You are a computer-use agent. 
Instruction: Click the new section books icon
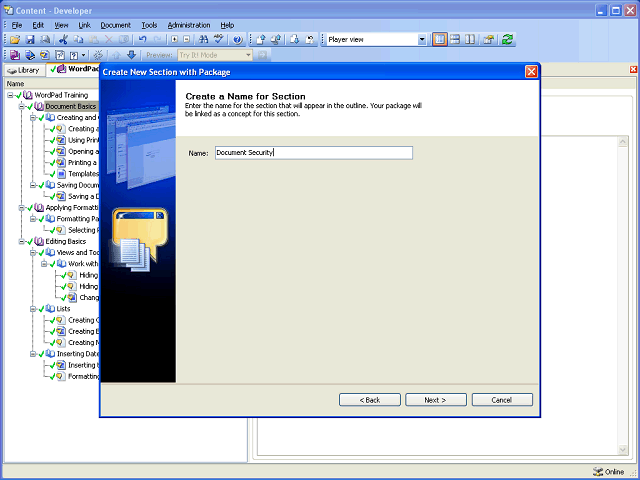[x=30, y=55]
